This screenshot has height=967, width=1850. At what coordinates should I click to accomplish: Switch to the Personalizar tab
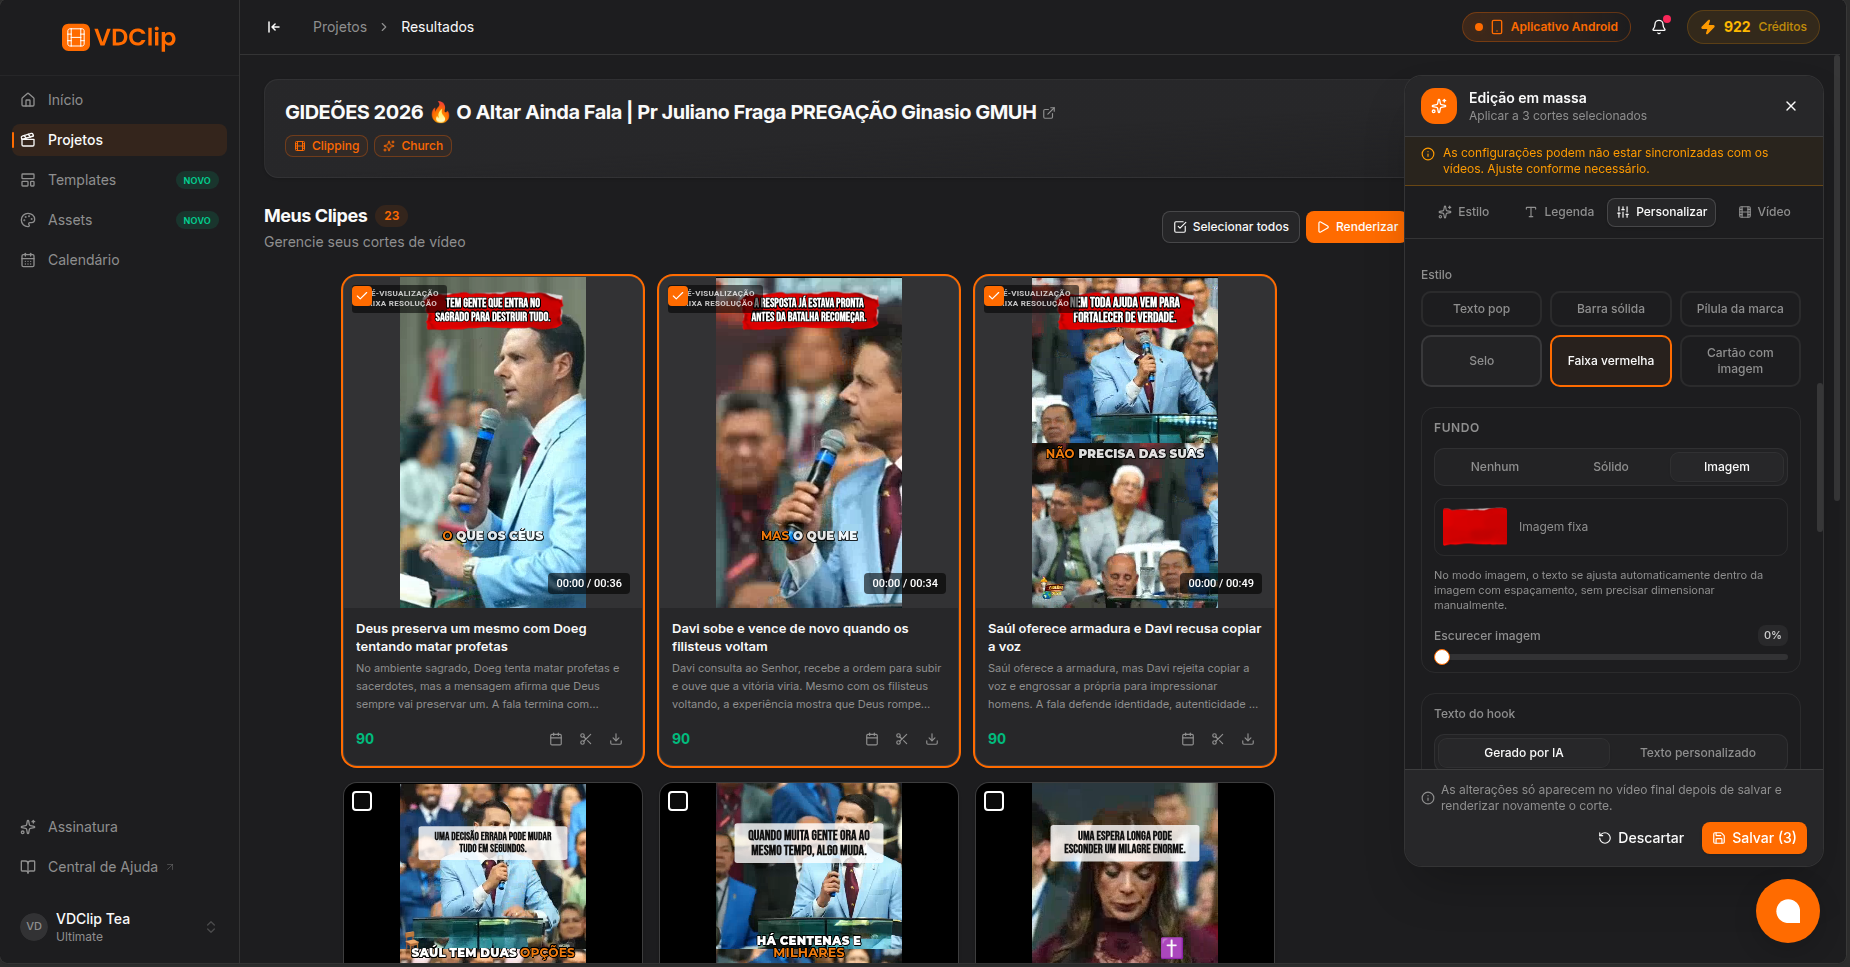point(1661,212)
